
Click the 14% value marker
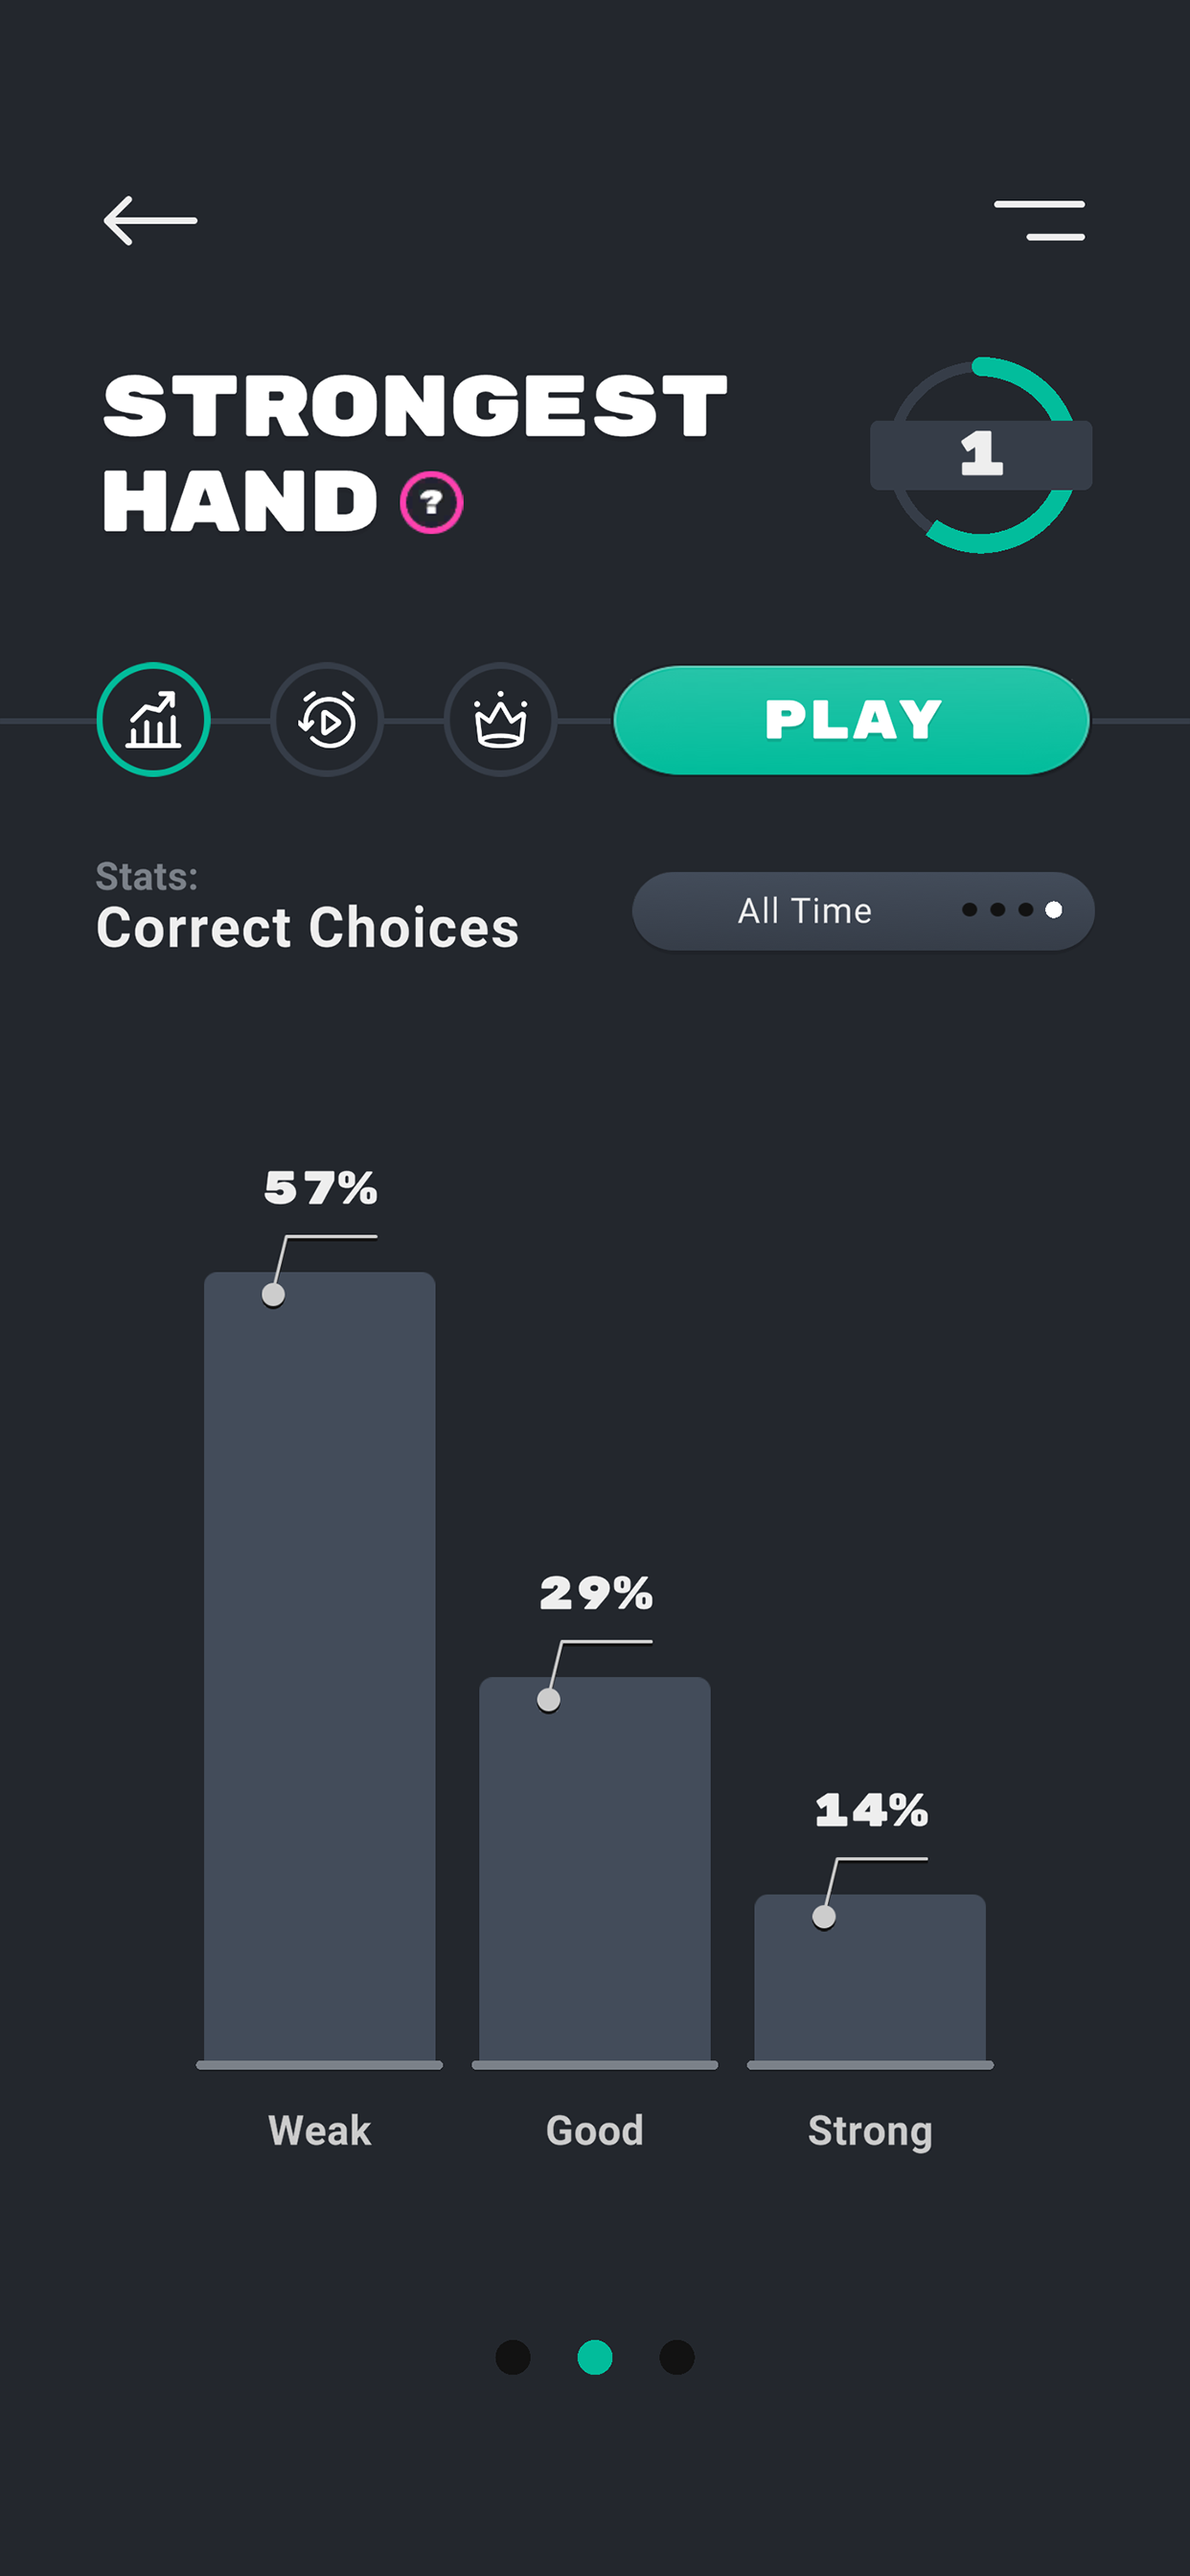pyautogui.click(x=824, y=1917)
